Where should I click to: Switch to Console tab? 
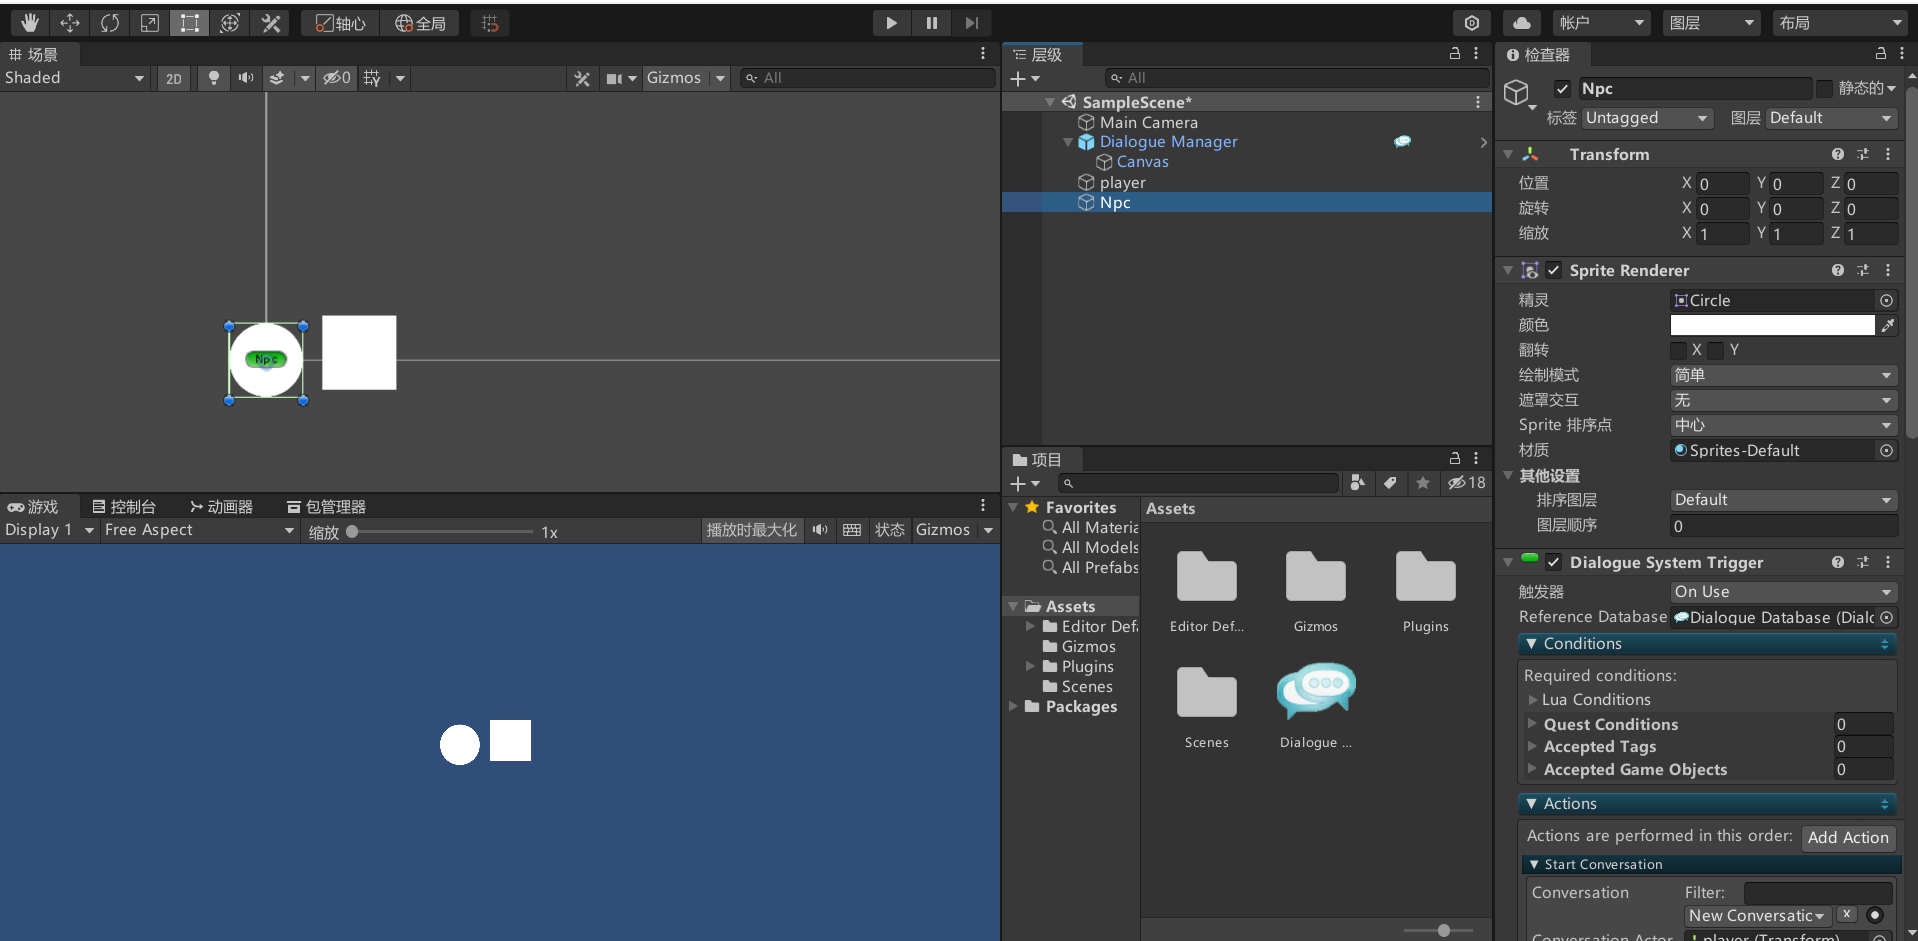click(x=124, y=507)
